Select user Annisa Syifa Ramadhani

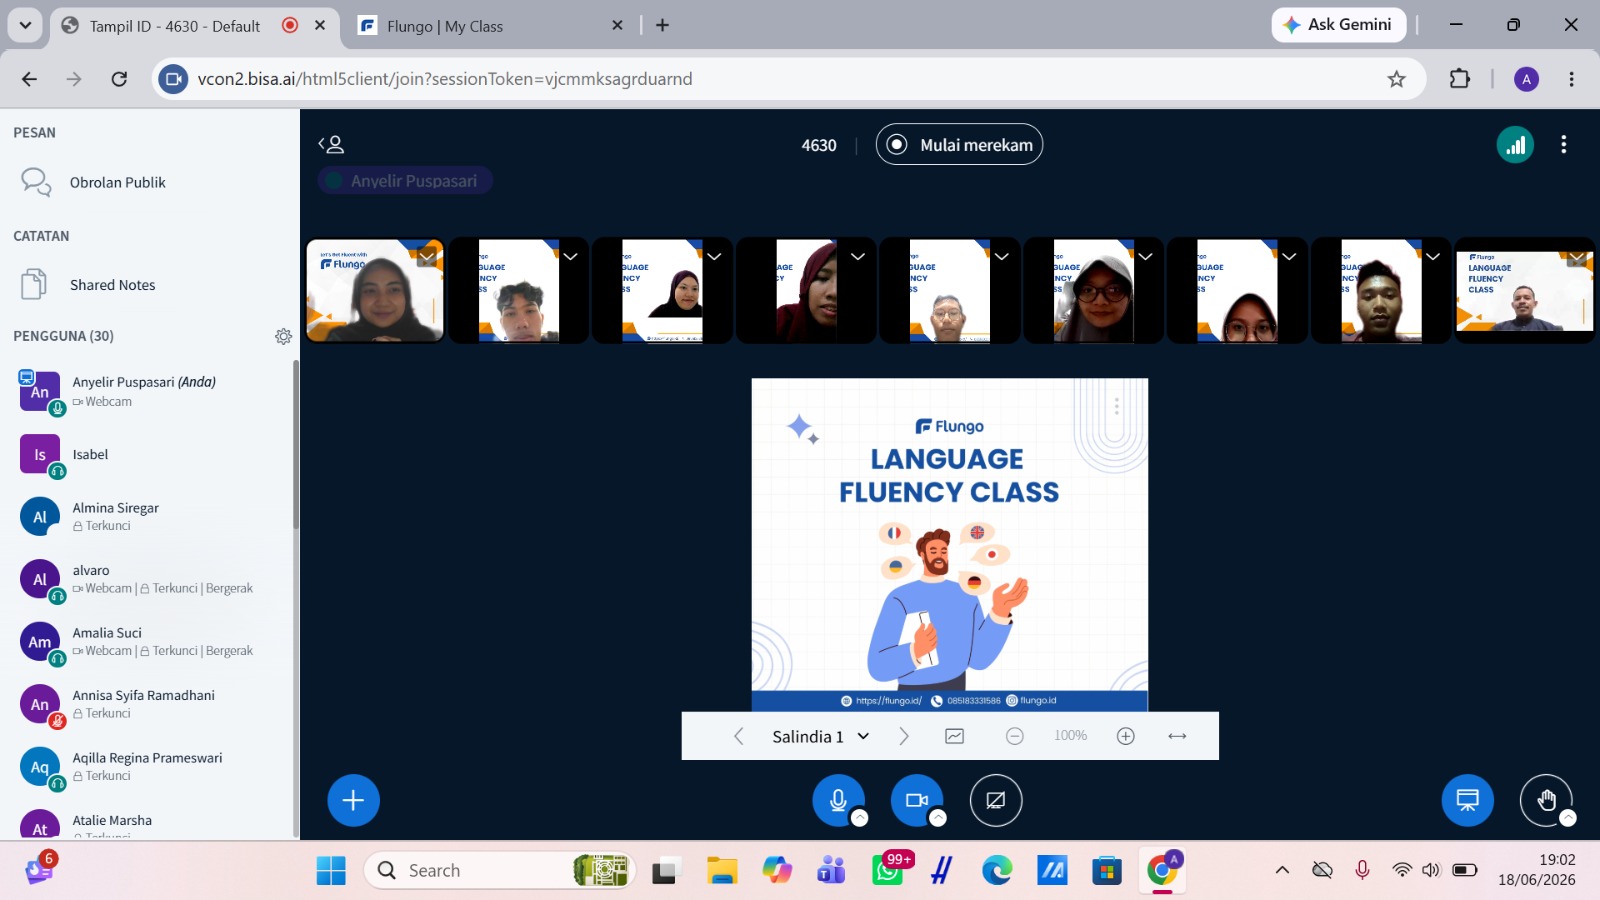coord(150,705)
